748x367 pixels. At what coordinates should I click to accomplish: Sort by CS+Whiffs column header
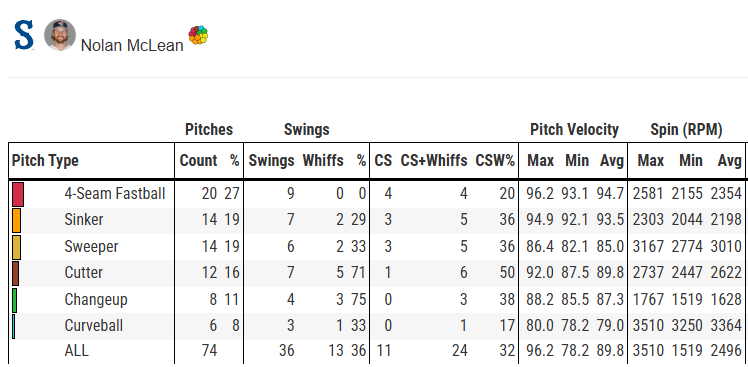pyautogui.click(x=434, y=161)
